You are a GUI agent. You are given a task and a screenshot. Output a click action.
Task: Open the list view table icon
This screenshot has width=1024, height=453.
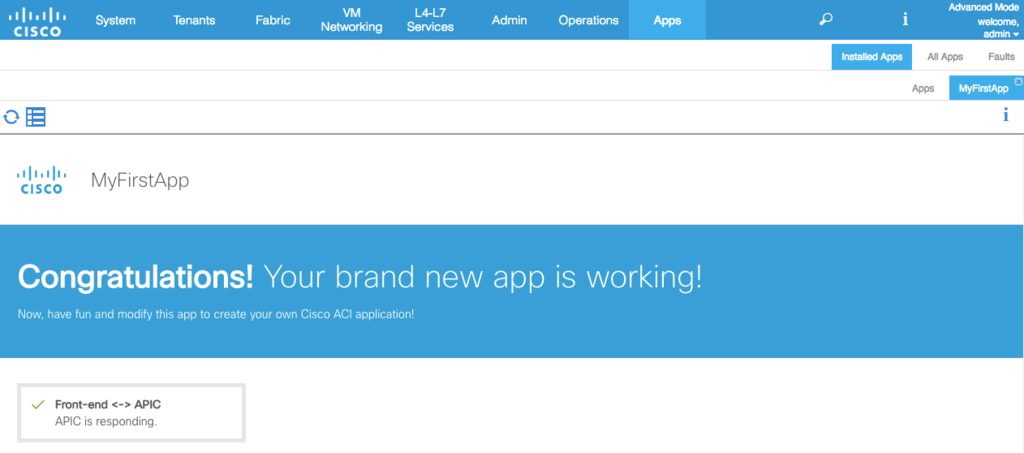(x=35, y=117)
